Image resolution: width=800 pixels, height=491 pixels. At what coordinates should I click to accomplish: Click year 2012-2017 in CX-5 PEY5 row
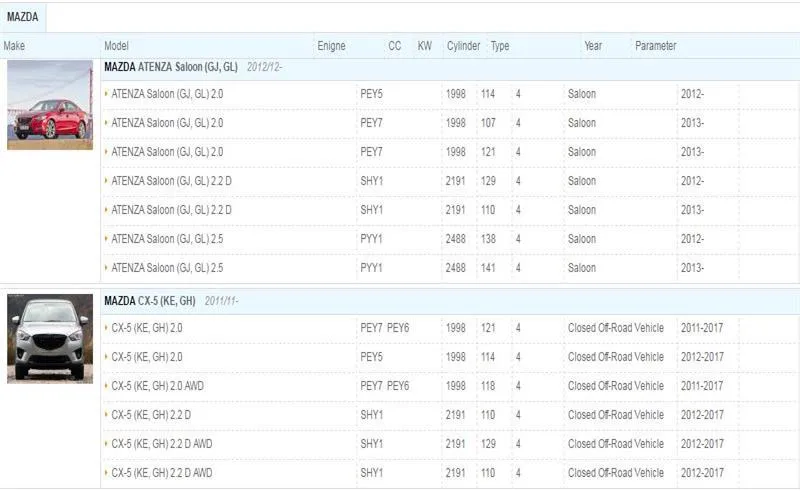coord(702,357)
